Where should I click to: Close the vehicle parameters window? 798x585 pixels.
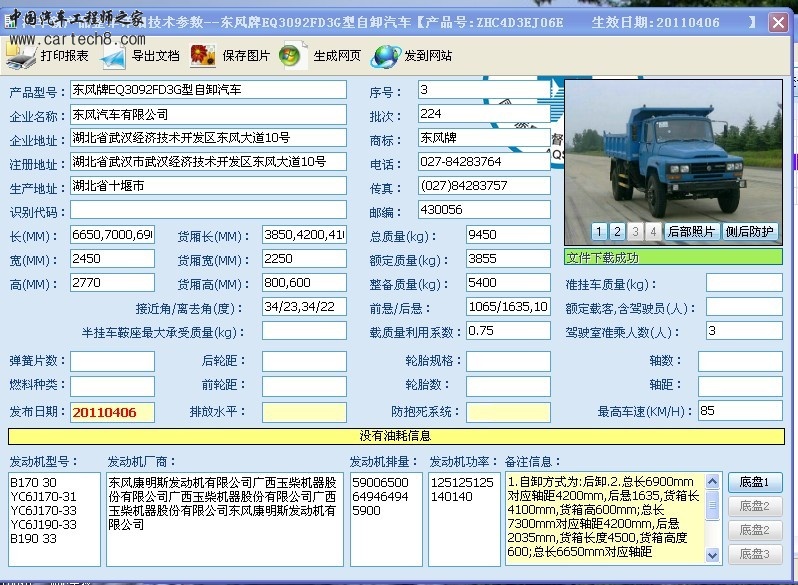778,22
